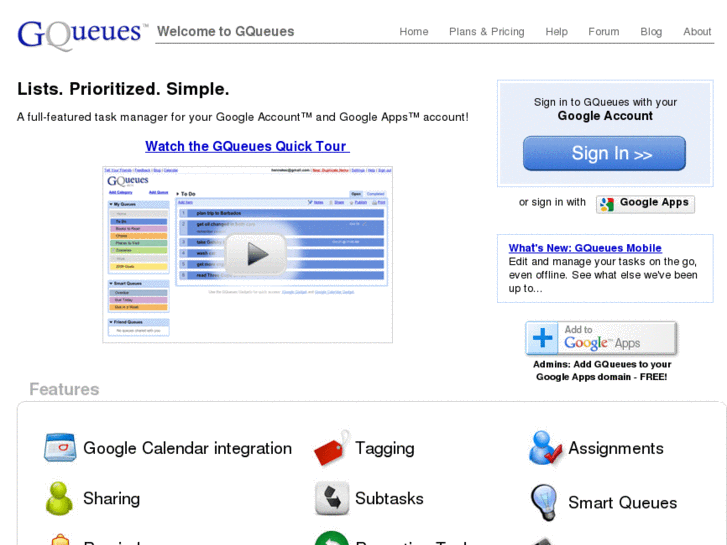This screenshot has height=545, width=727.
Task: Click the Assignments user icon
Action: [545, 448]
